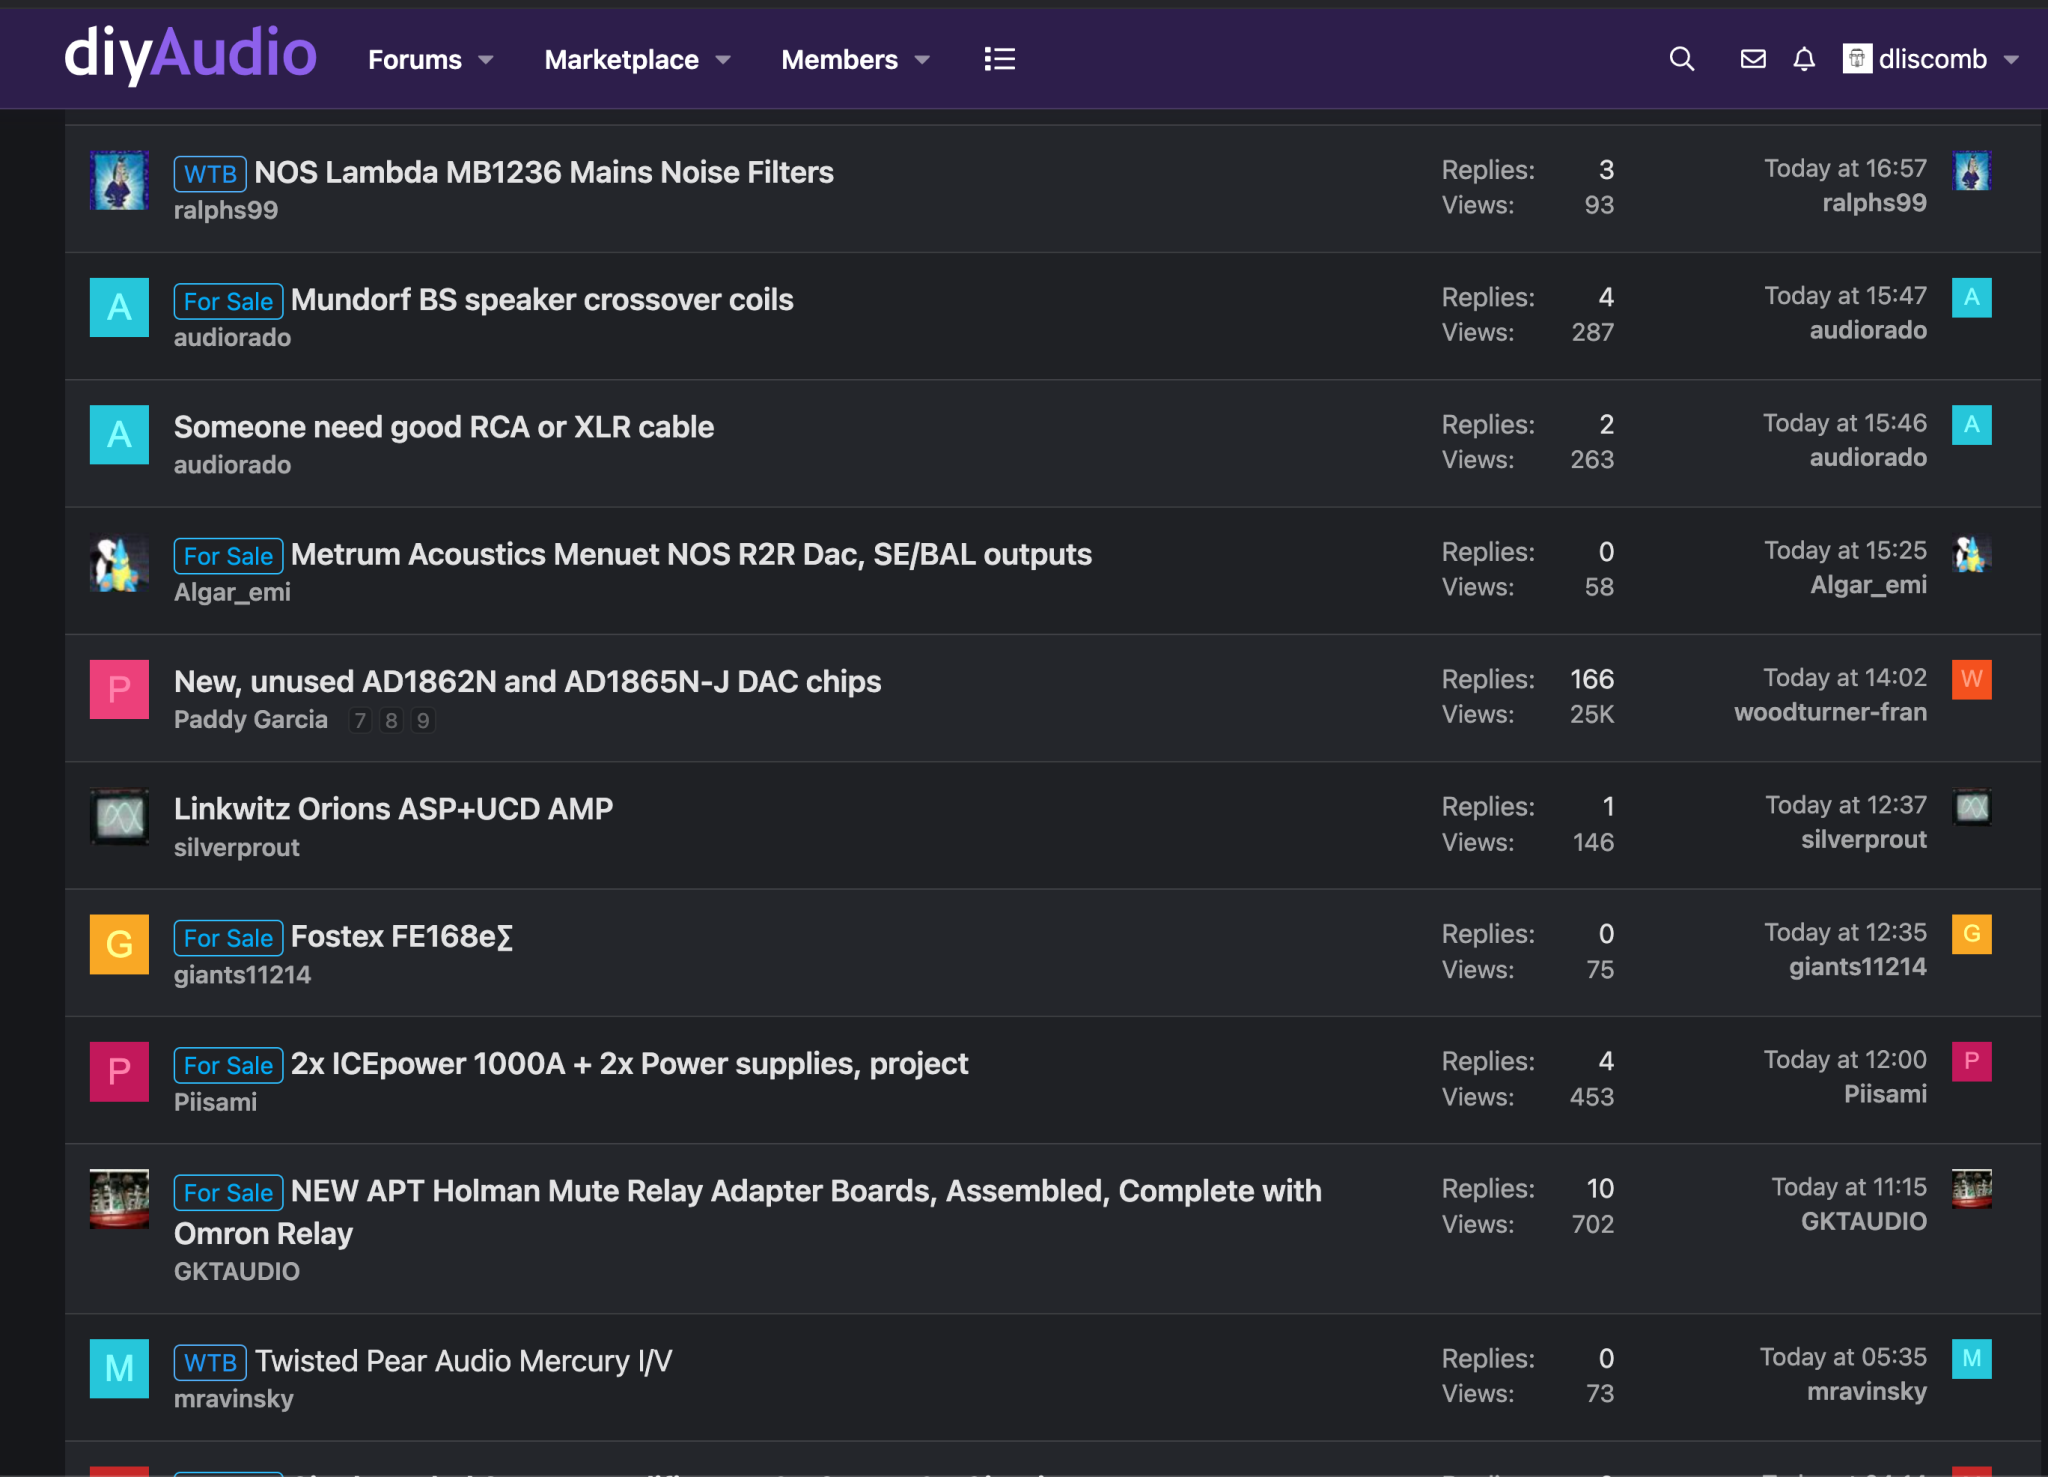Click small audiorado avatar at 15:46
This screenshot has height=1477, width=2048.
1971,425
